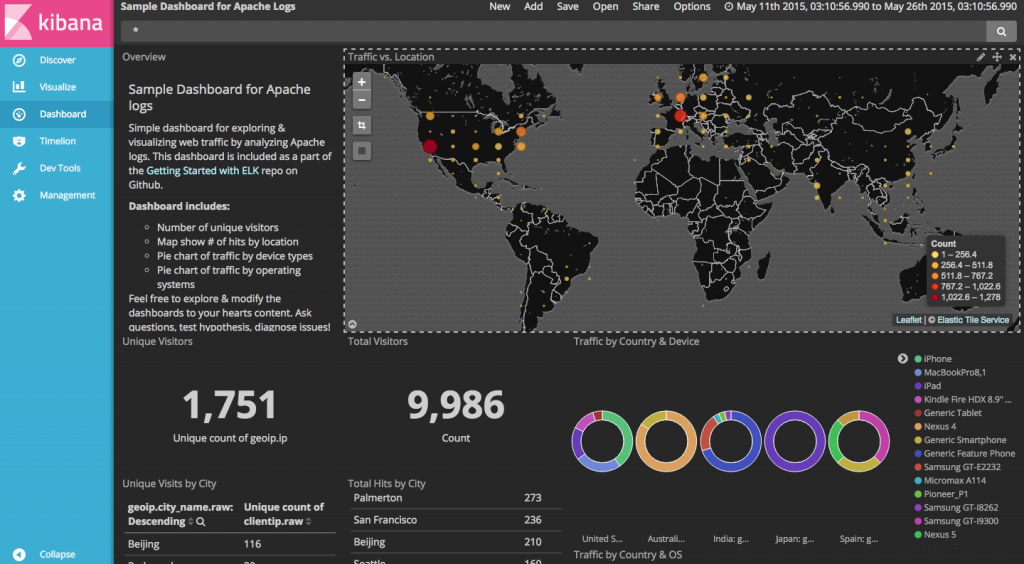Image resolution: width=1024 pixels, height=564 pixels.
Task: Select draw rectangle tool on map
Action: pyautogui.click(x=362, y=151)
